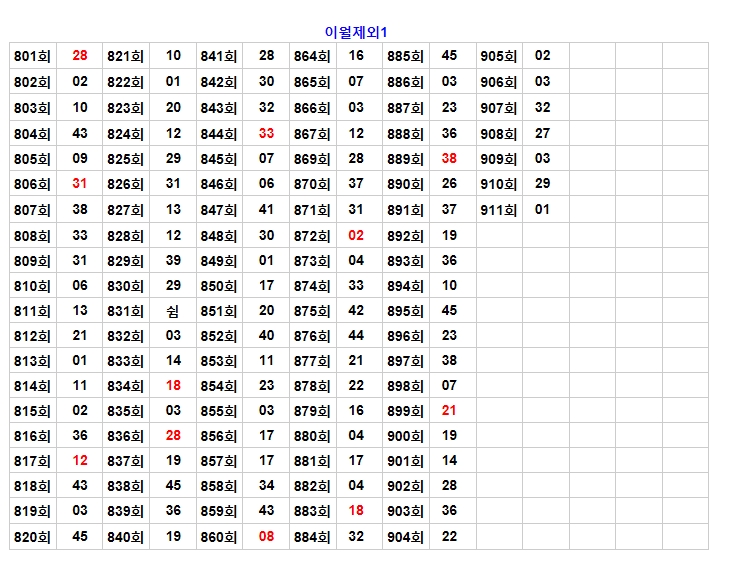Viewport: 732px width, 577px height.
Task: Click the cell labeled 911회
Action: click(498, 210)
